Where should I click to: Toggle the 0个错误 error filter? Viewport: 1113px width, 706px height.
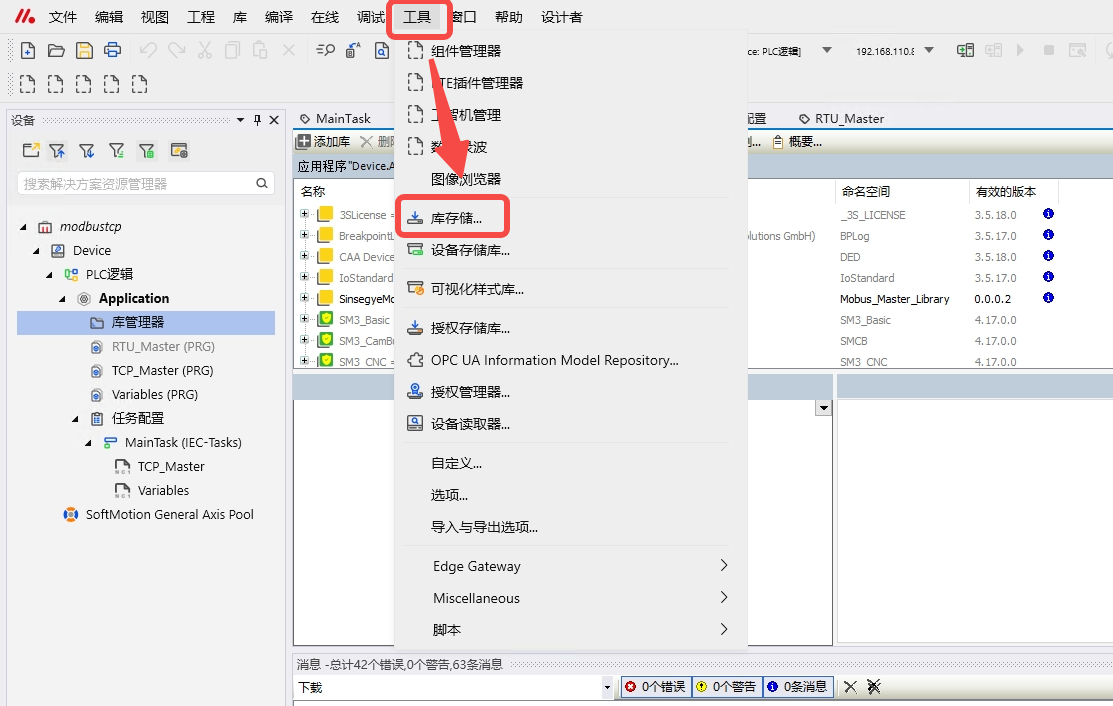(655, 686)
